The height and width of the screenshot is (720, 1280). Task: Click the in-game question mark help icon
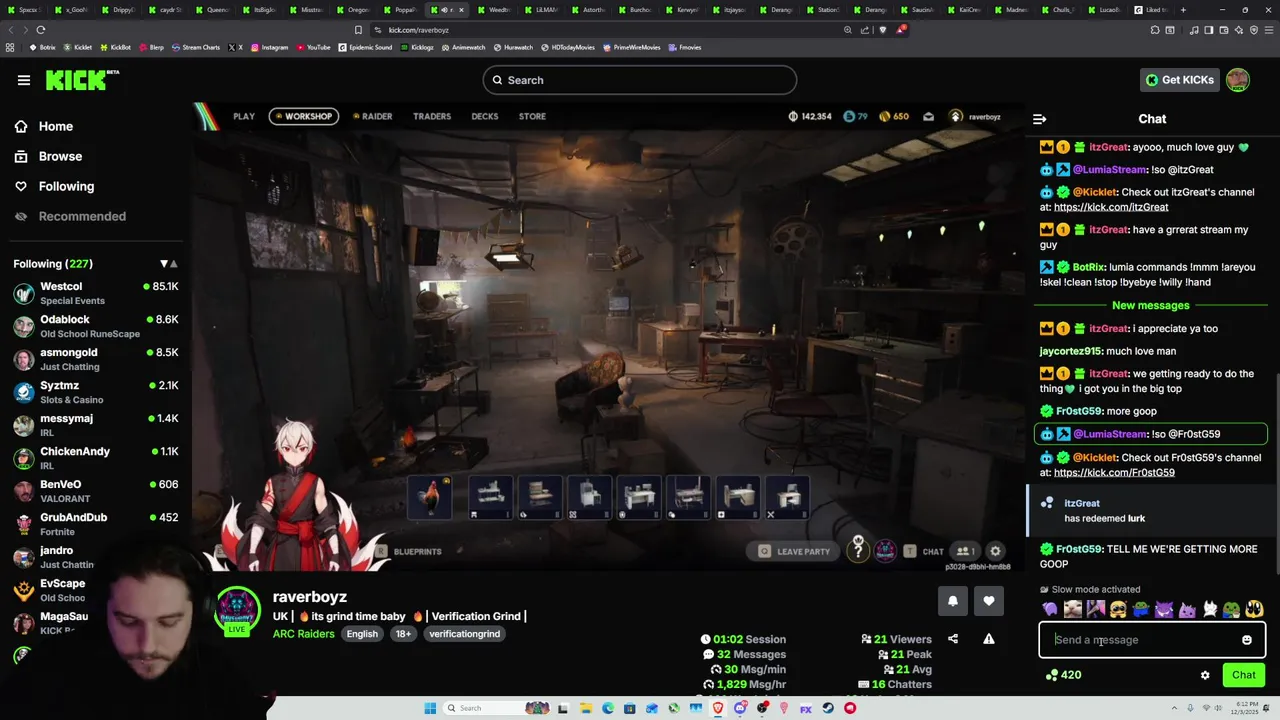click(x=858, y=550)
